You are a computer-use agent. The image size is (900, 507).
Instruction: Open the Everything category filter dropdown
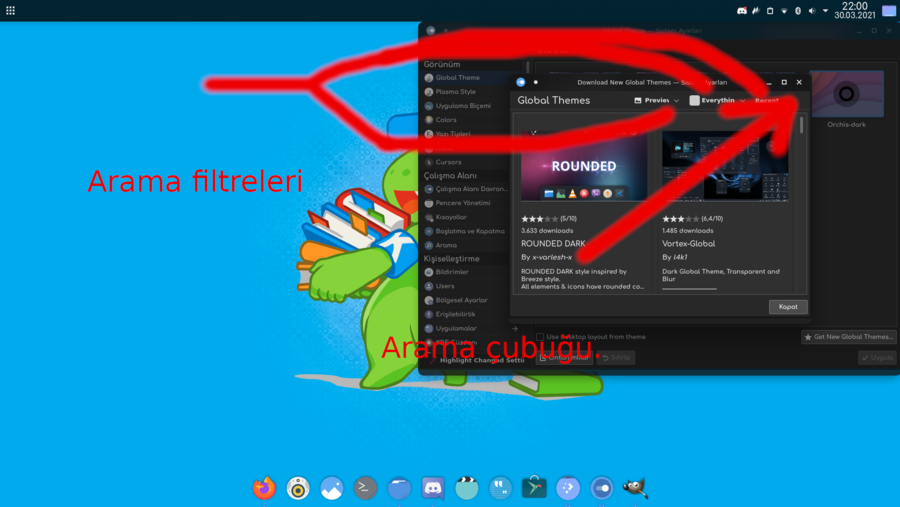[717, 100]
